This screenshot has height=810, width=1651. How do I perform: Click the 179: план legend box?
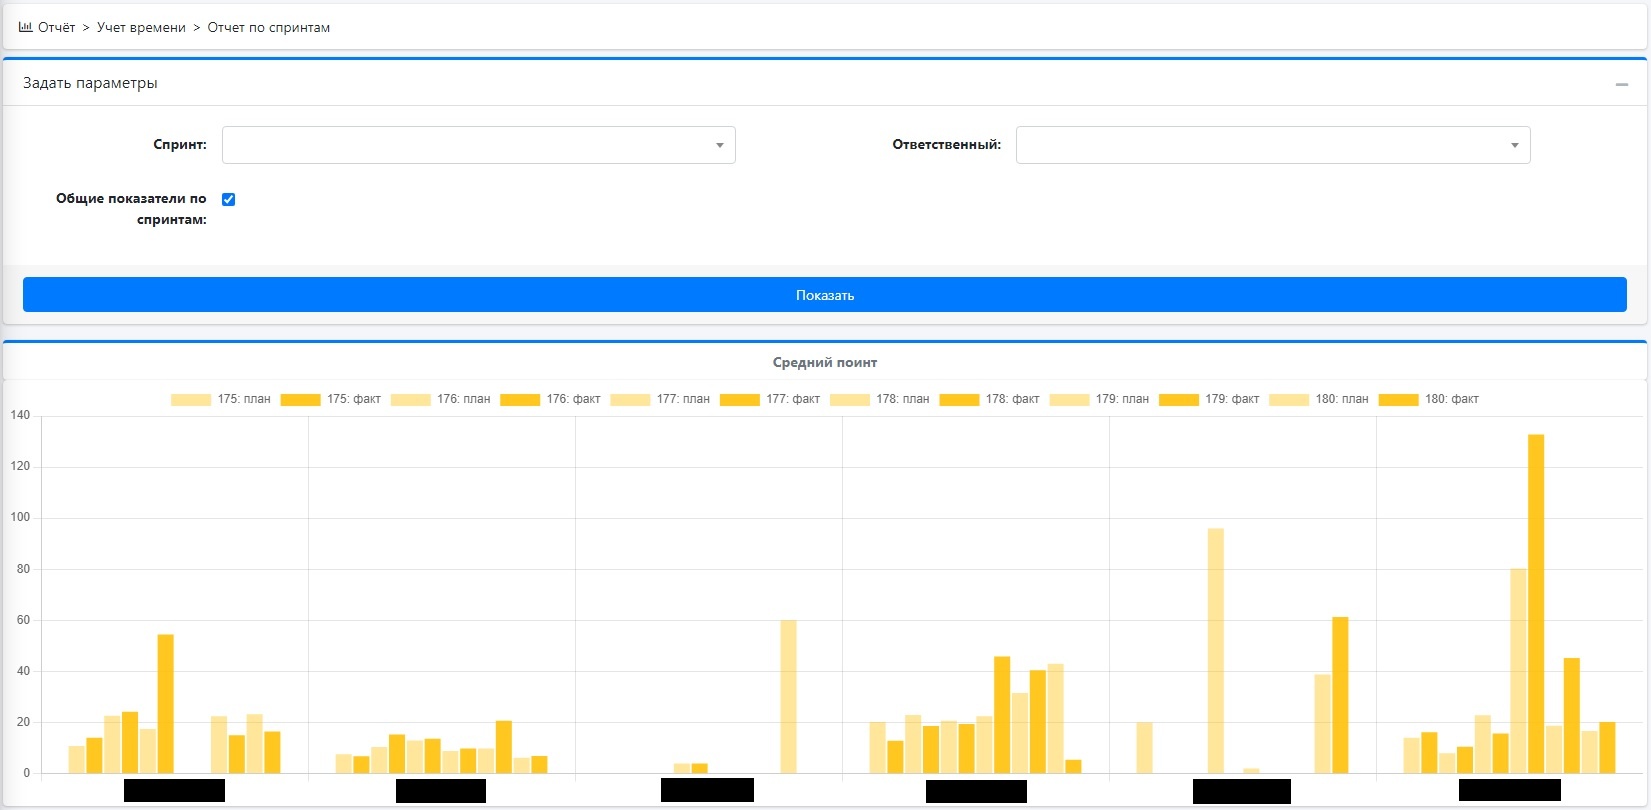click(1069, 399)
